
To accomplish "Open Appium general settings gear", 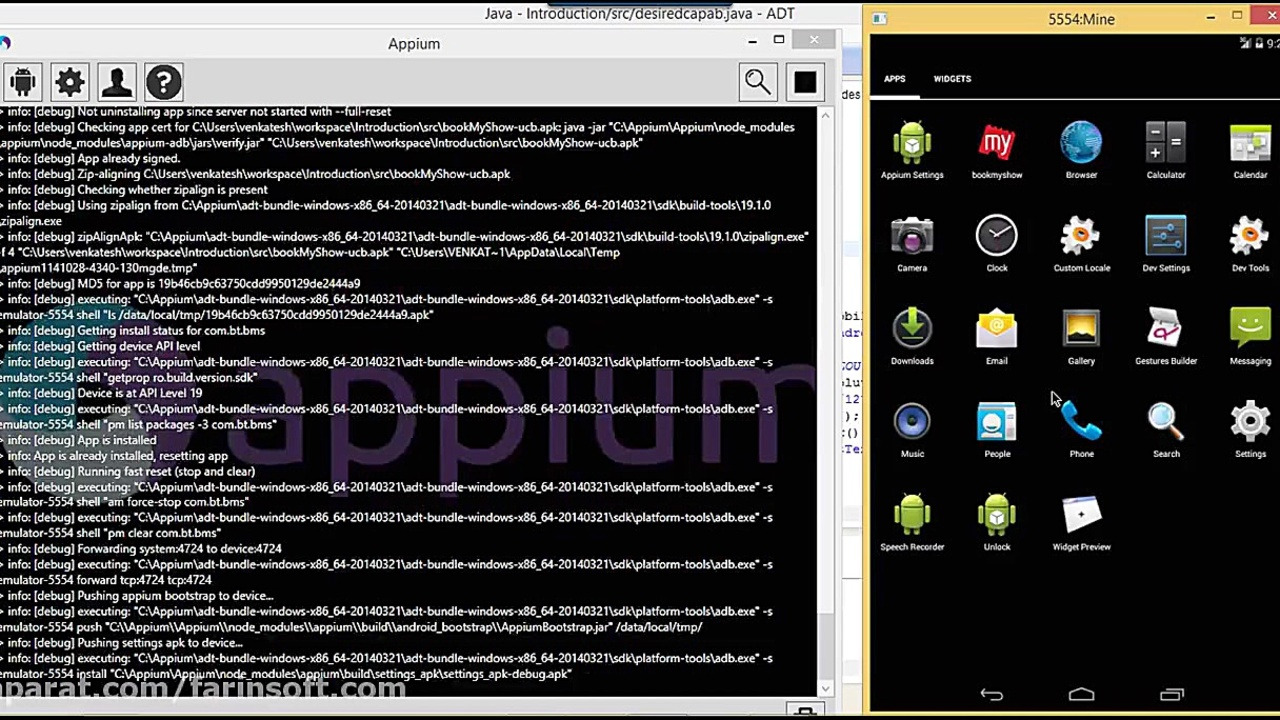I will point(70,82).
